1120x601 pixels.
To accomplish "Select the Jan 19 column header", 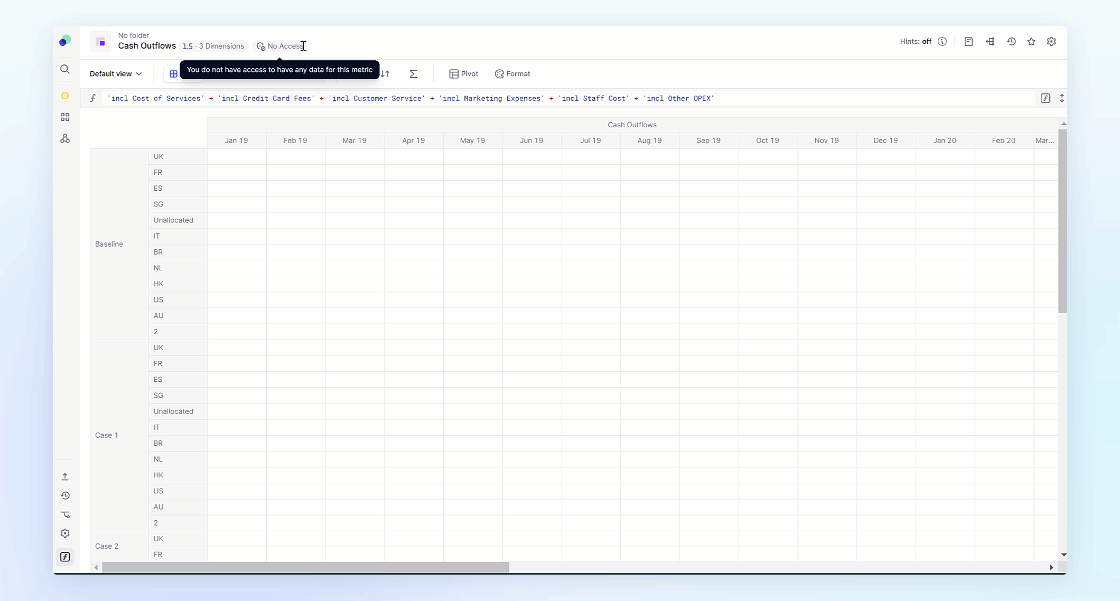I will (236, 141).
